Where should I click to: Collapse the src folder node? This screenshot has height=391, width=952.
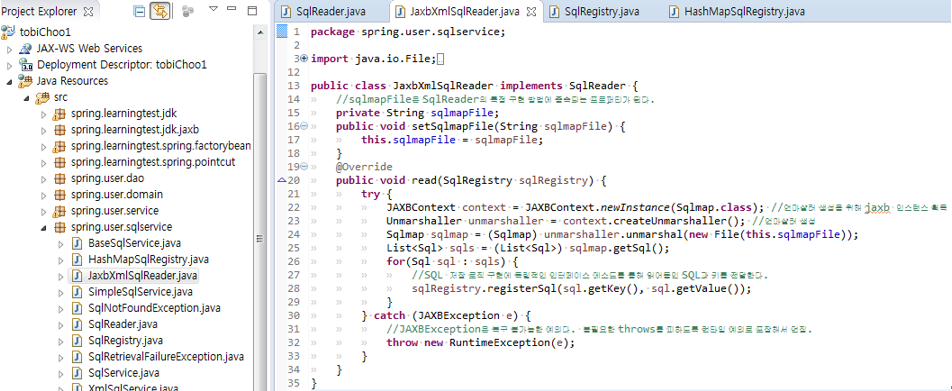click(x=27, y=98)
